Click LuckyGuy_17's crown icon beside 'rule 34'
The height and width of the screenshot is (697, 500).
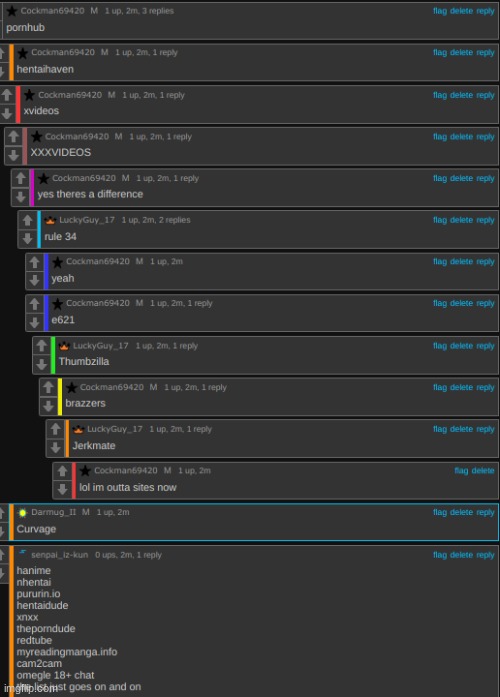50,220
